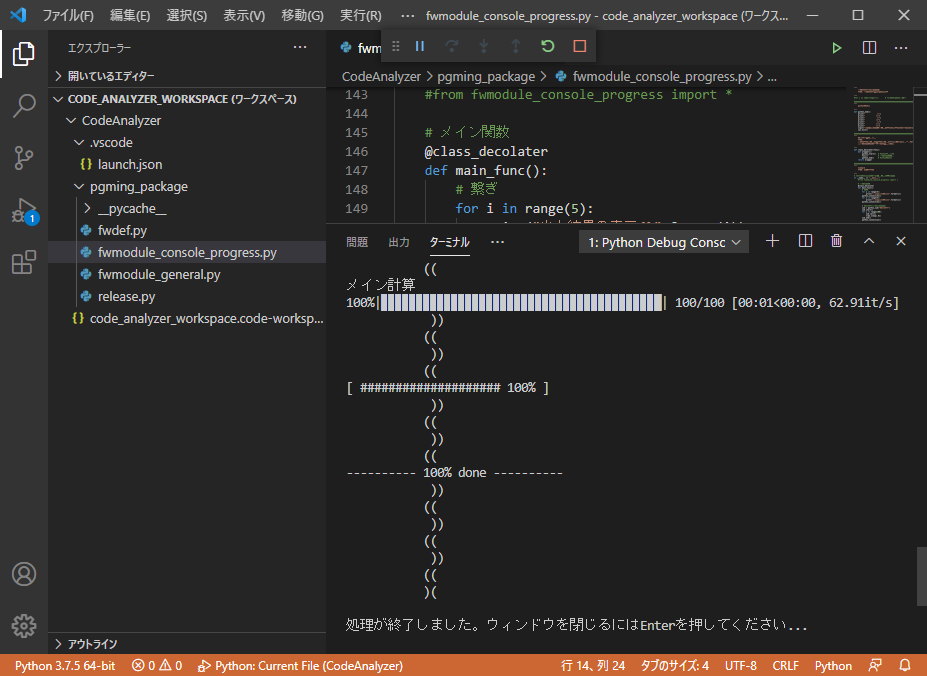Open launch.json in the explorer
Image resolution: width=927 pixels, height=676 pixels.
click(x=187, y=164)
